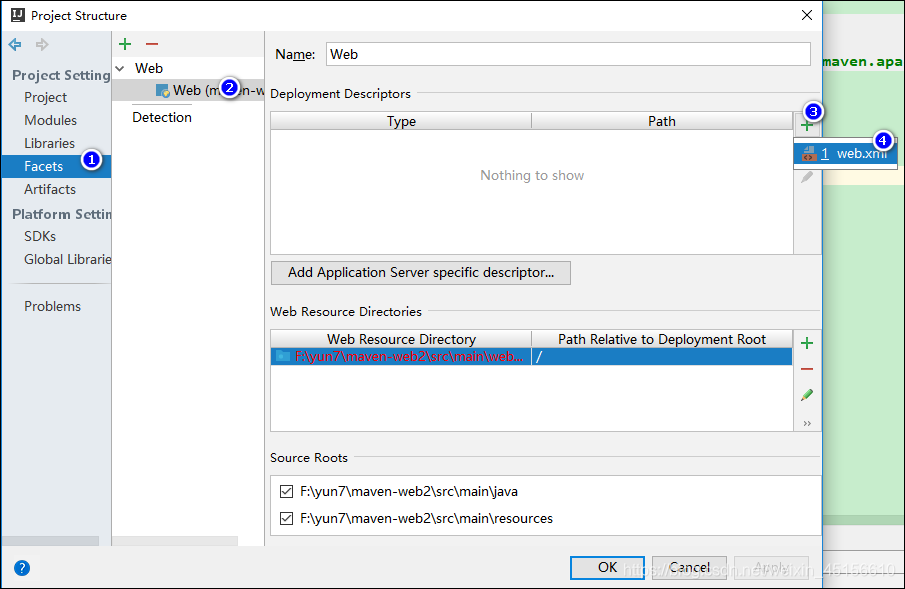Viewport: 905px width, 589px height.
Task: Click the Type column header
Action: click(401, 121)
